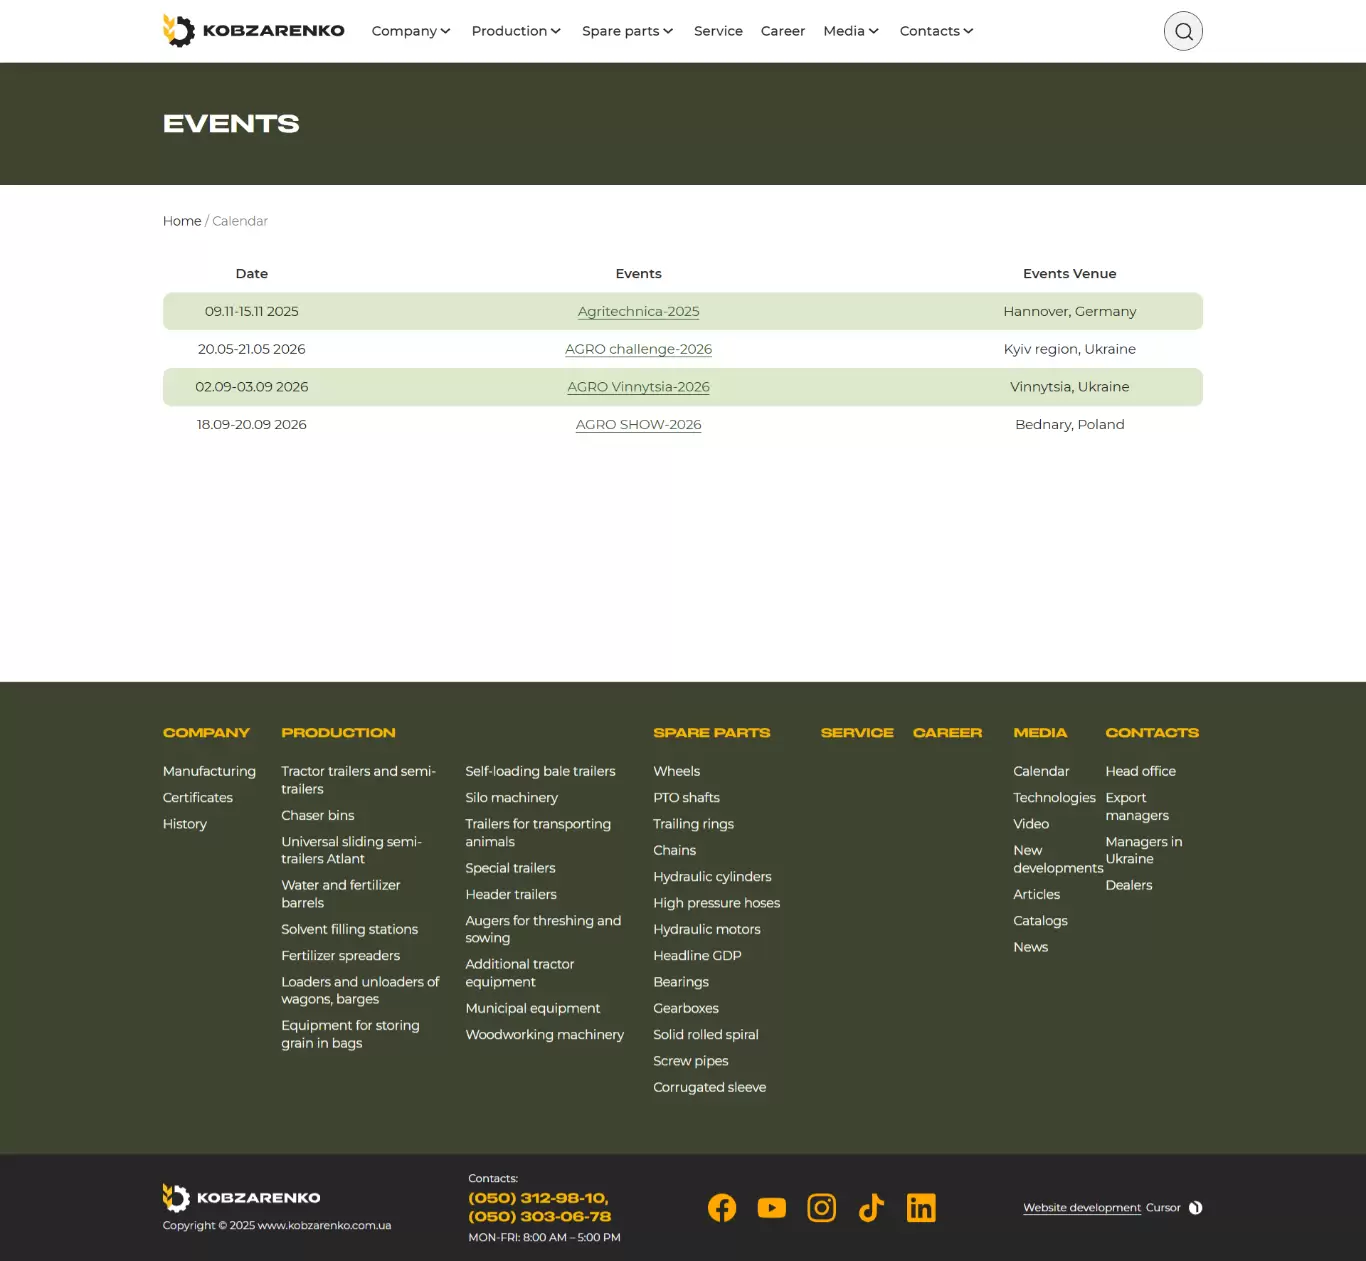
Task: Expand the Contacts dropdown in header
Action: (x=936, y=31)
